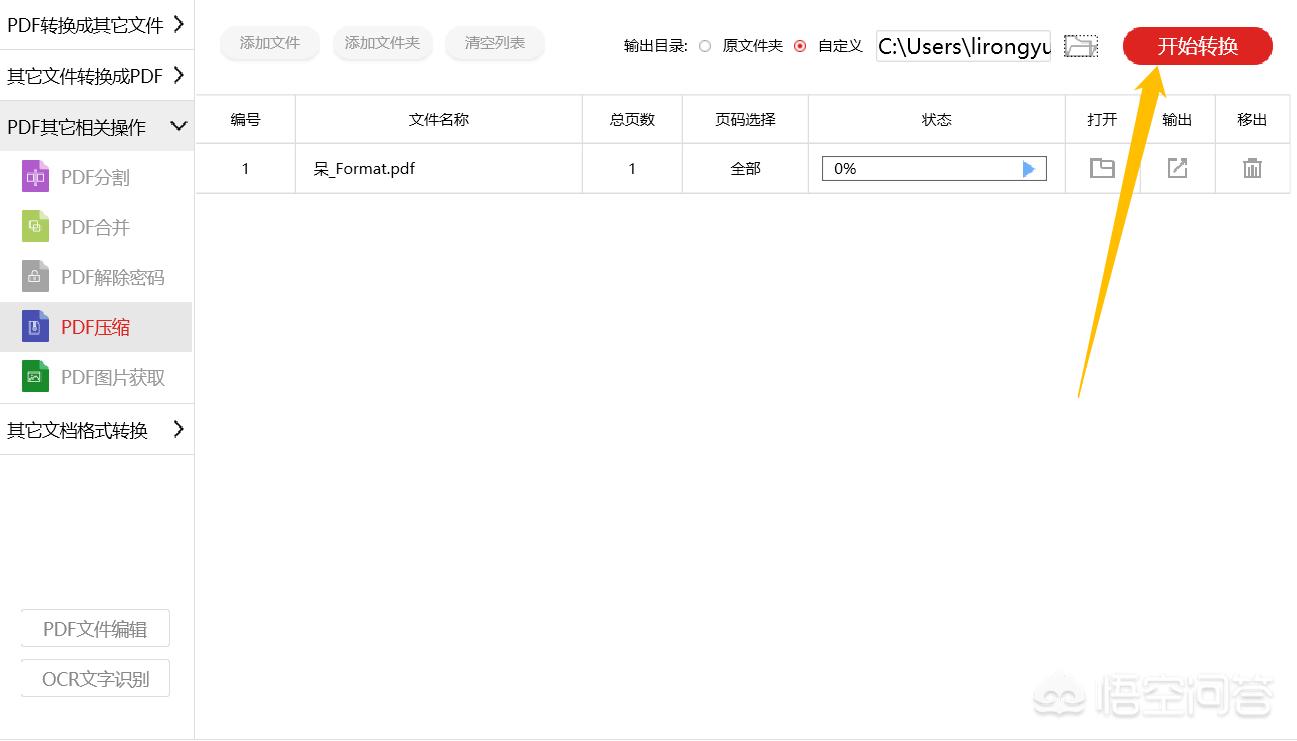Browse output folder with the folder picker icon

point(1080,46)
